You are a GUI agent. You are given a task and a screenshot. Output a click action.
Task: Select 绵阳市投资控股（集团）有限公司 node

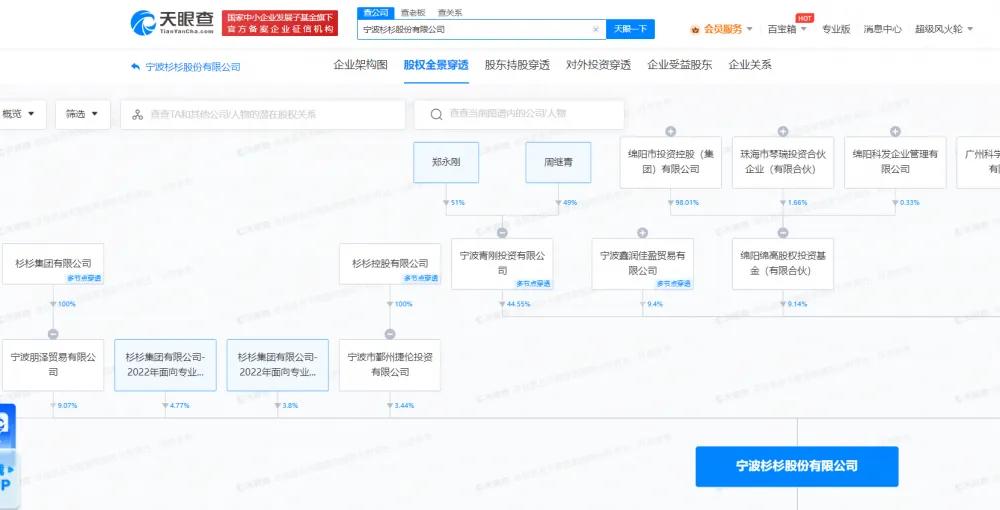point(670,162)
